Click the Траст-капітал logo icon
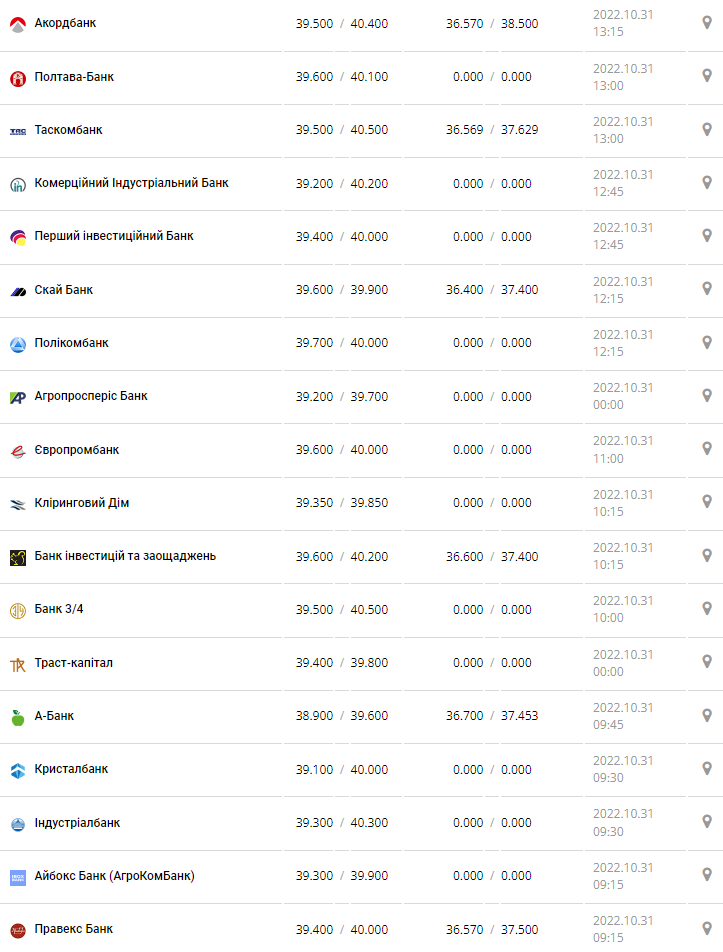Screen dimensions: 723x952 point(17,664)
